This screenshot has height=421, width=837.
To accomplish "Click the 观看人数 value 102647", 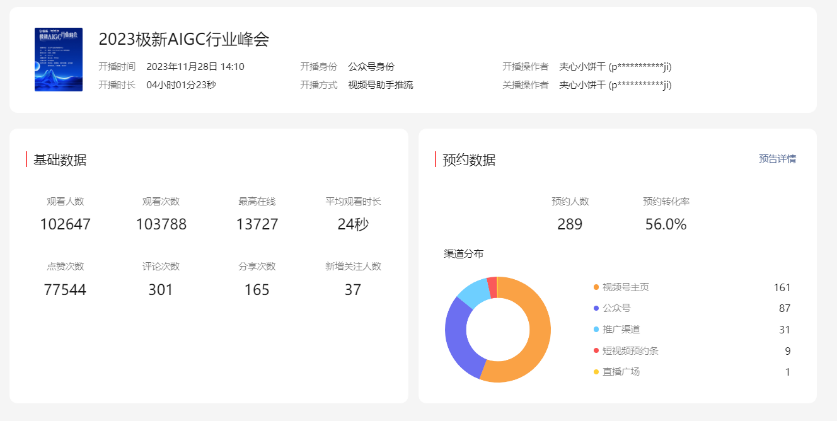I will pos(65,224).
